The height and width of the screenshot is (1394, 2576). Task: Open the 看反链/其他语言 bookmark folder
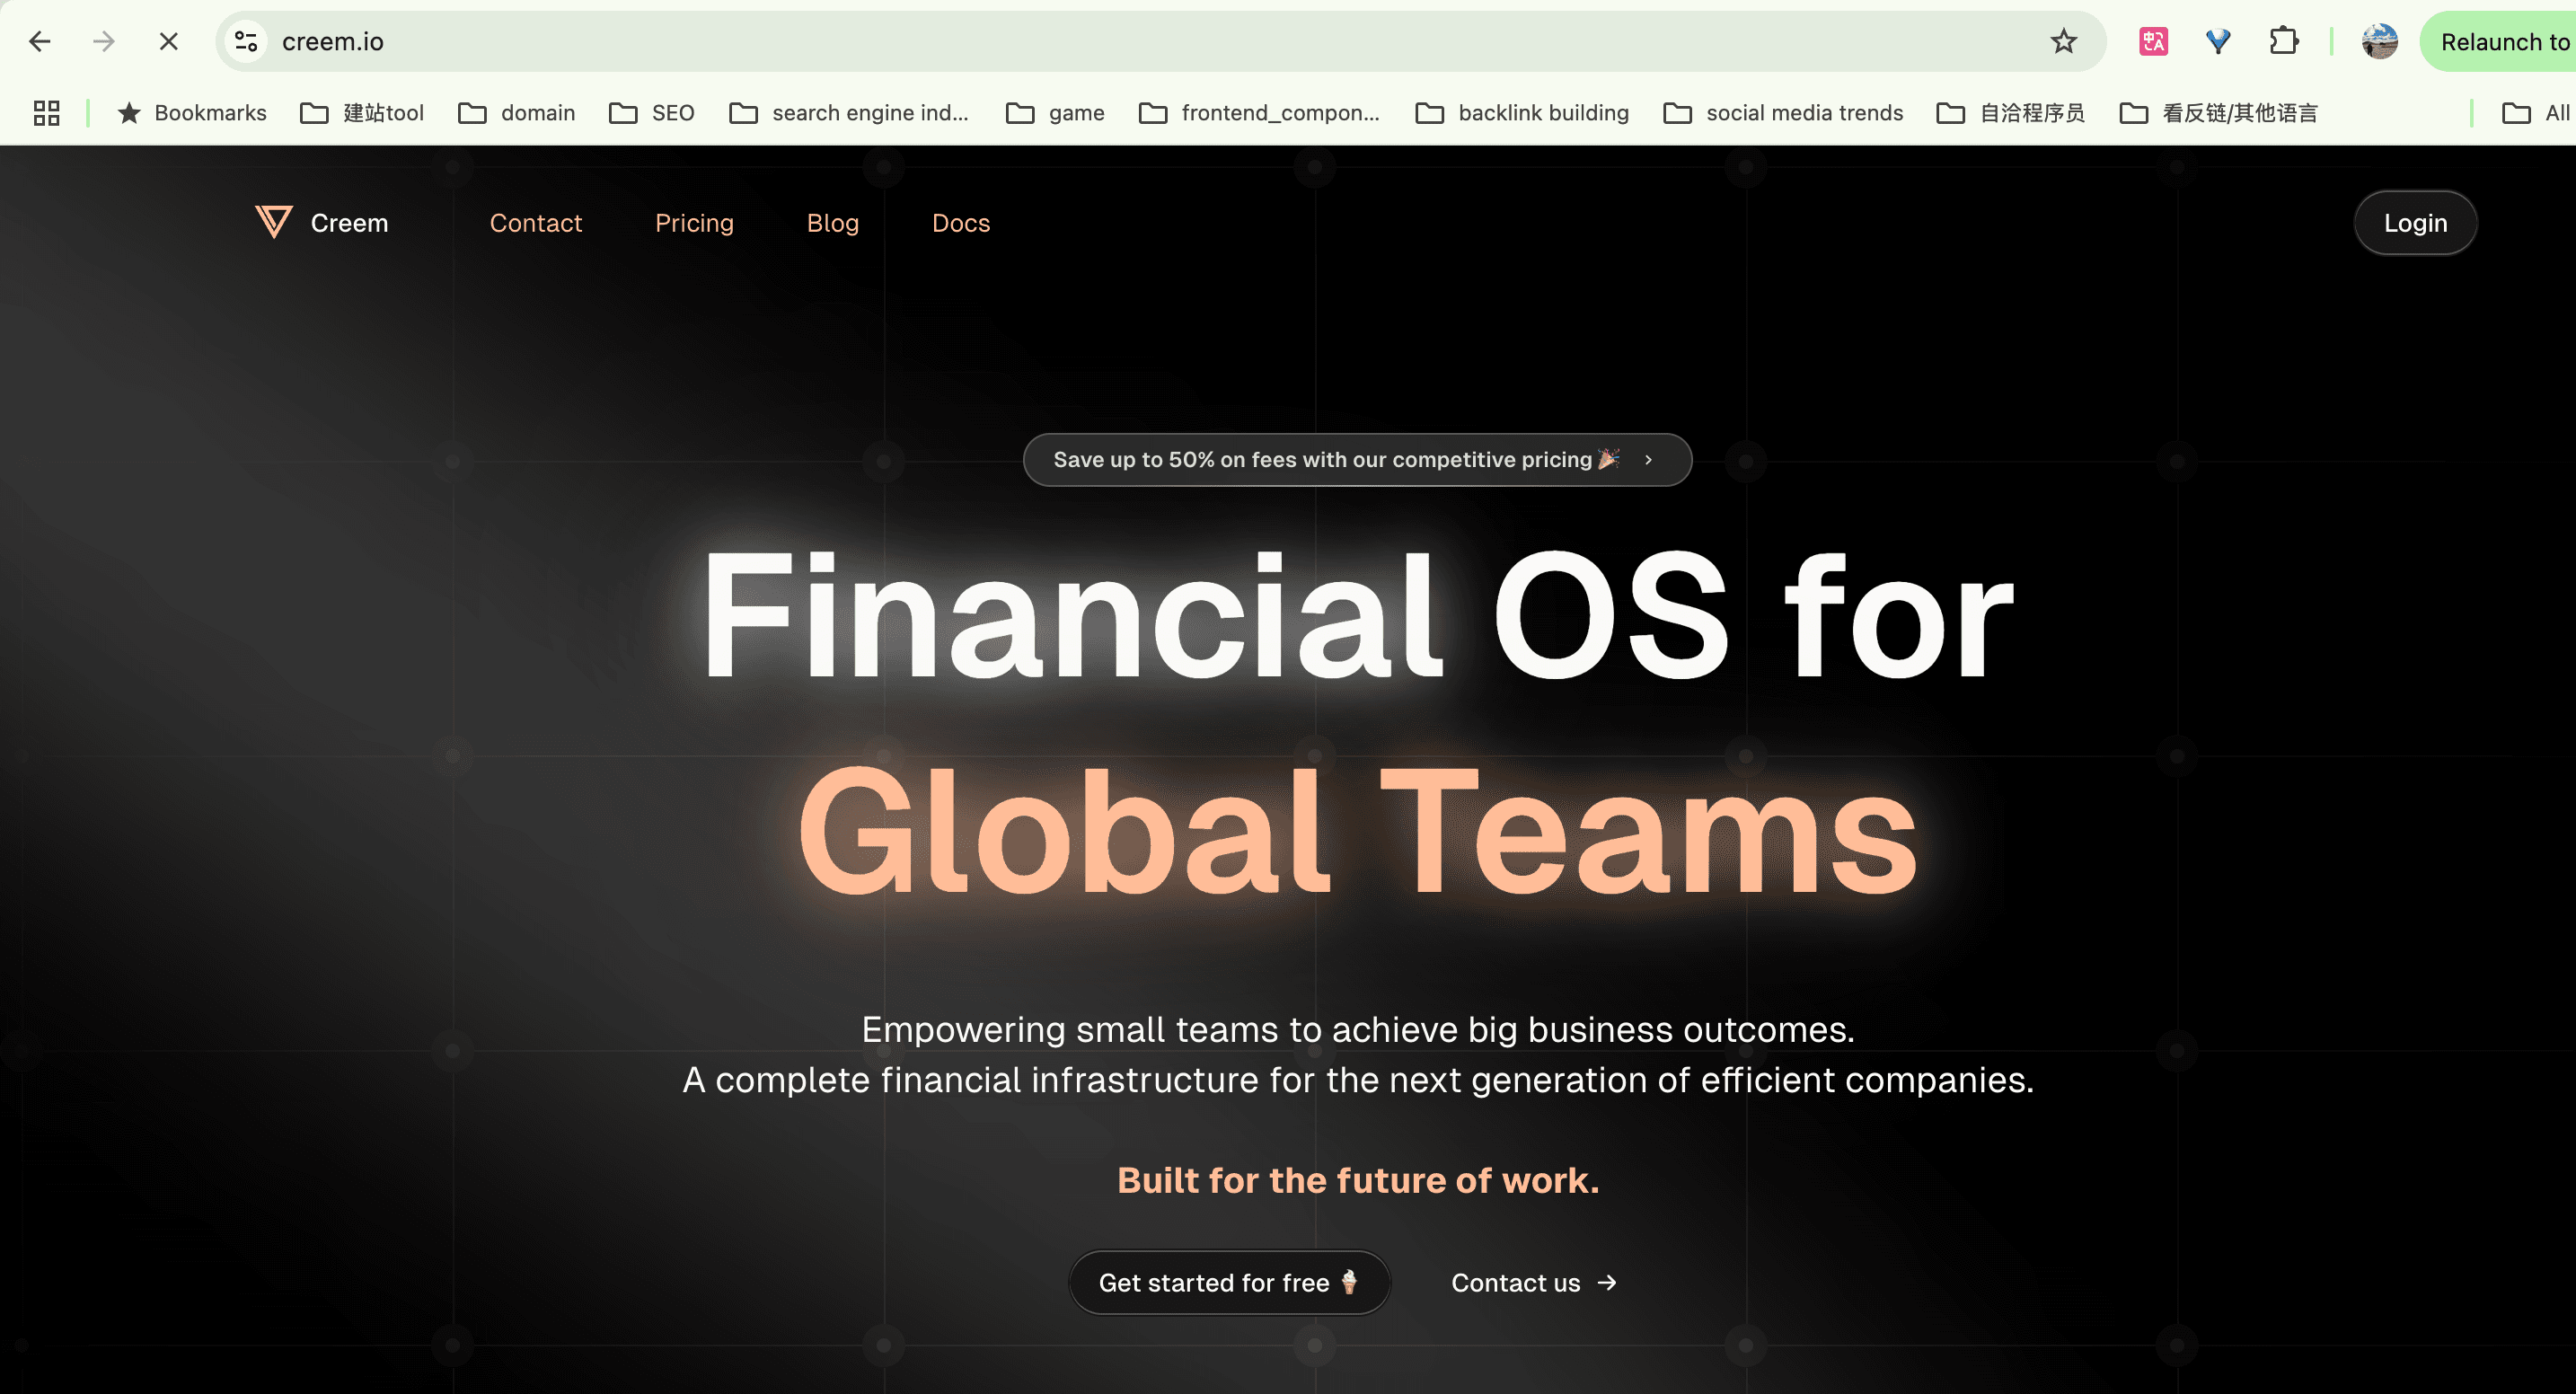click(x=2219, y=113)
